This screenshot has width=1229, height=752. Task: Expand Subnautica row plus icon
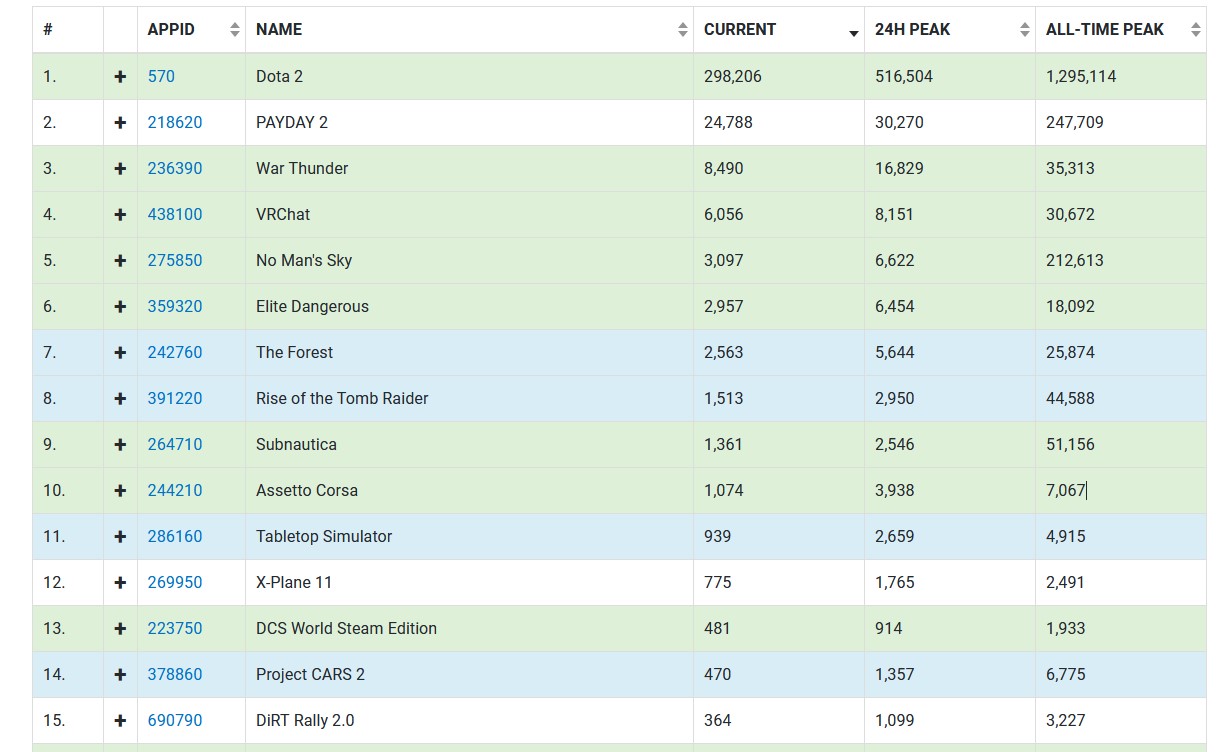point(120,444)
